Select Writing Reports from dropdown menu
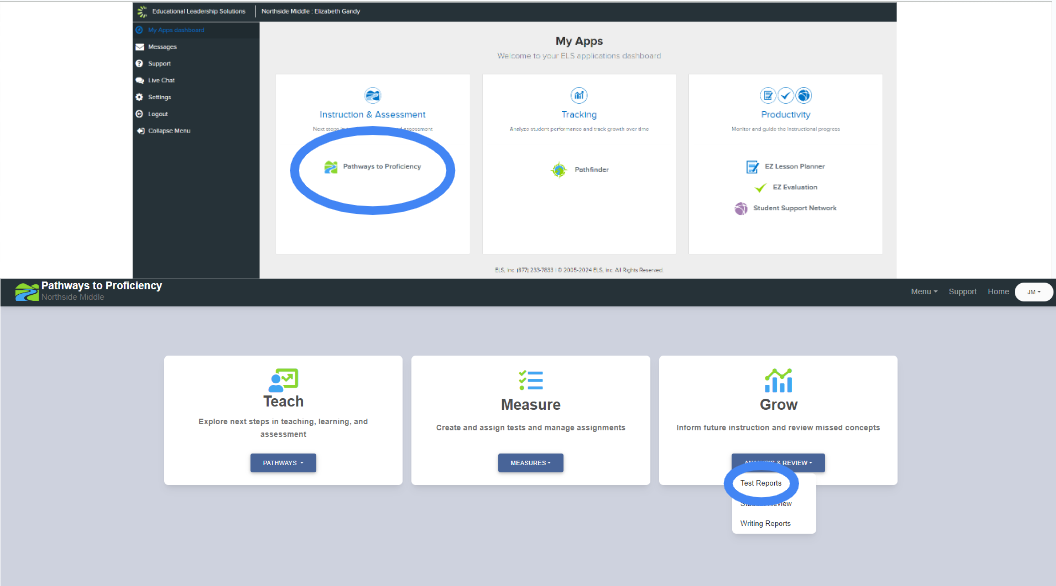This screenshot has width=1056, height=586. tap(765, 523)
